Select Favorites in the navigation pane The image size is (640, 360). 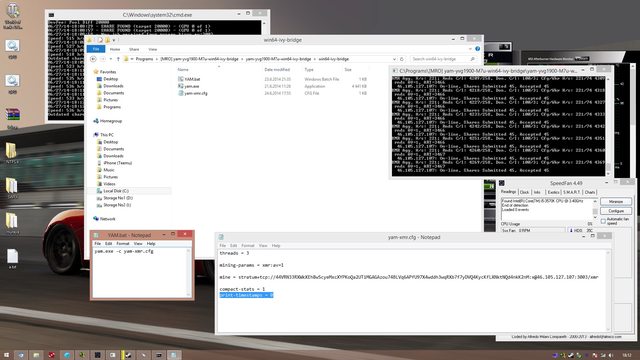(108, 72)
